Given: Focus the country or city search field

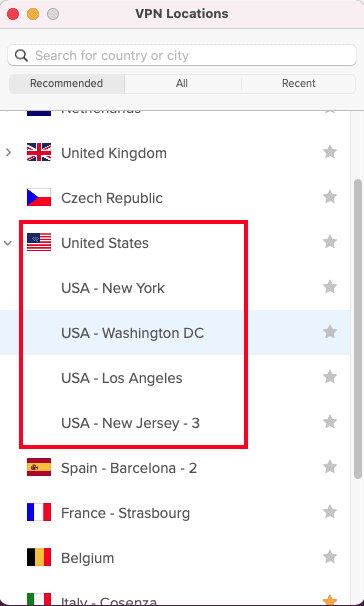Looking at the screenshot, I should click(182, 55).
